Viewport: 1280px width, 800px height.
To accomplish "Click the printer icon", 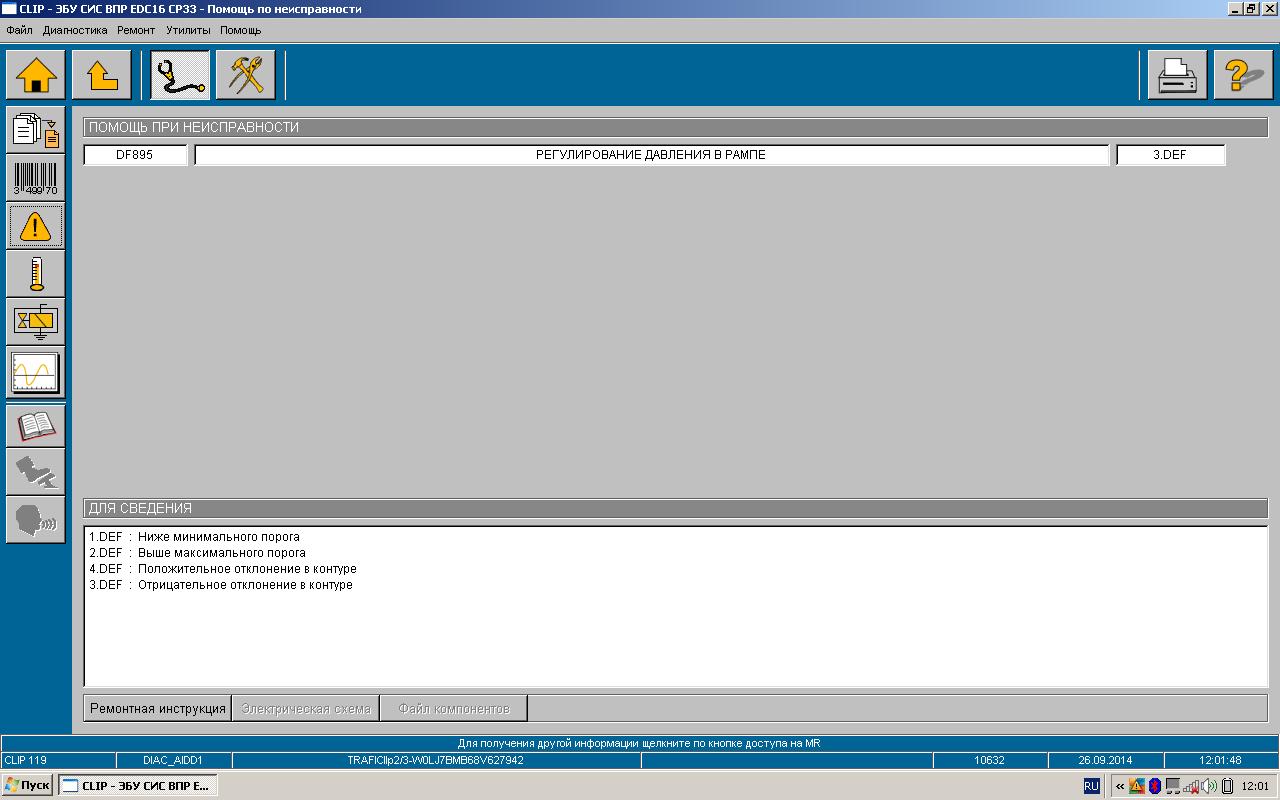I will [1177, 75].
